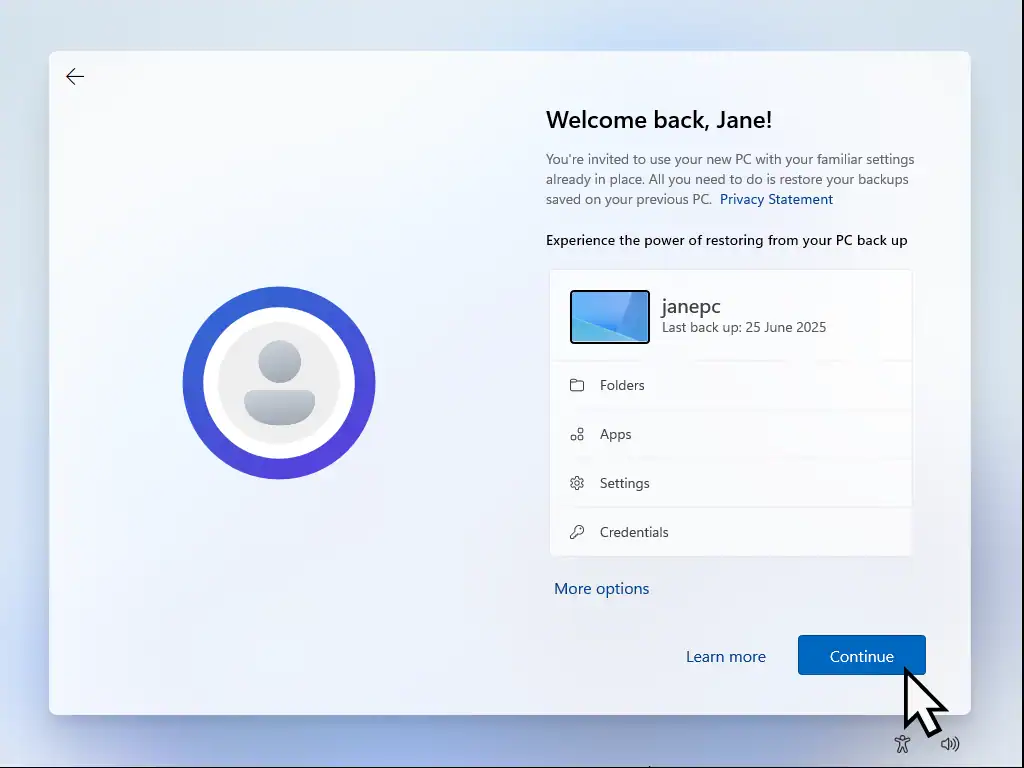Click the volume speaker icon
This screenshot has width=1024, height=768.
click(x=950, y=744)
